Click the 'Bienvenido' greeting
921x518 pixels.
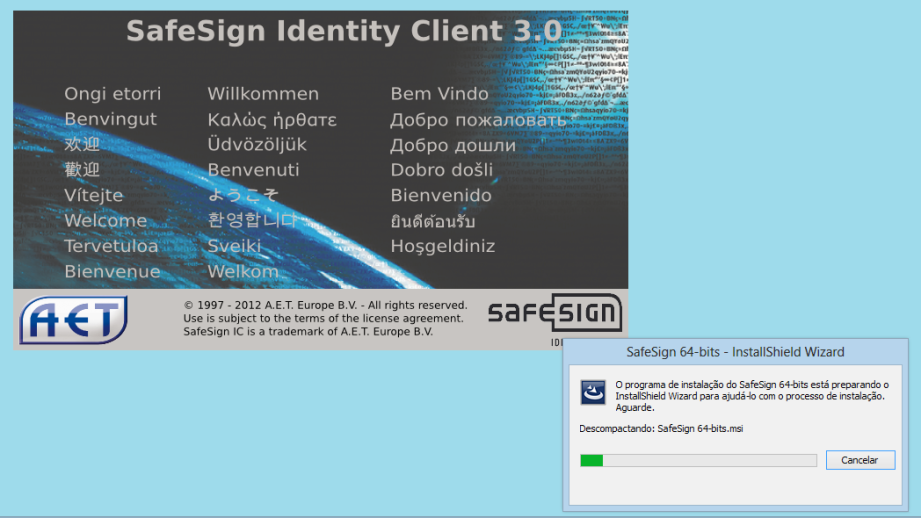click(x=441, y=195)
